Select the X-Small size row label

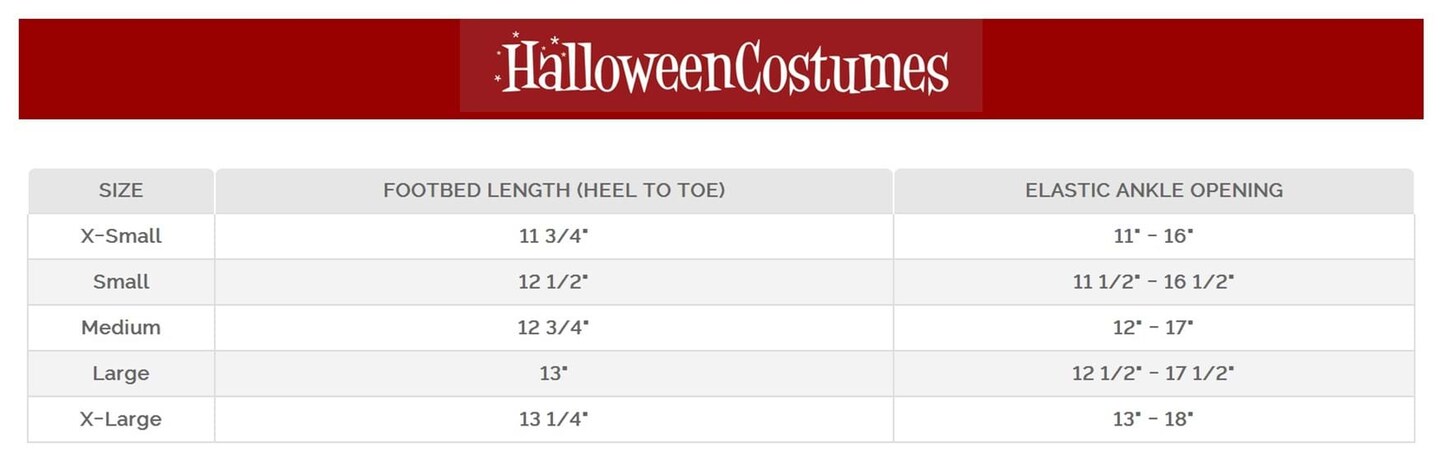click(x=121, y=237)
